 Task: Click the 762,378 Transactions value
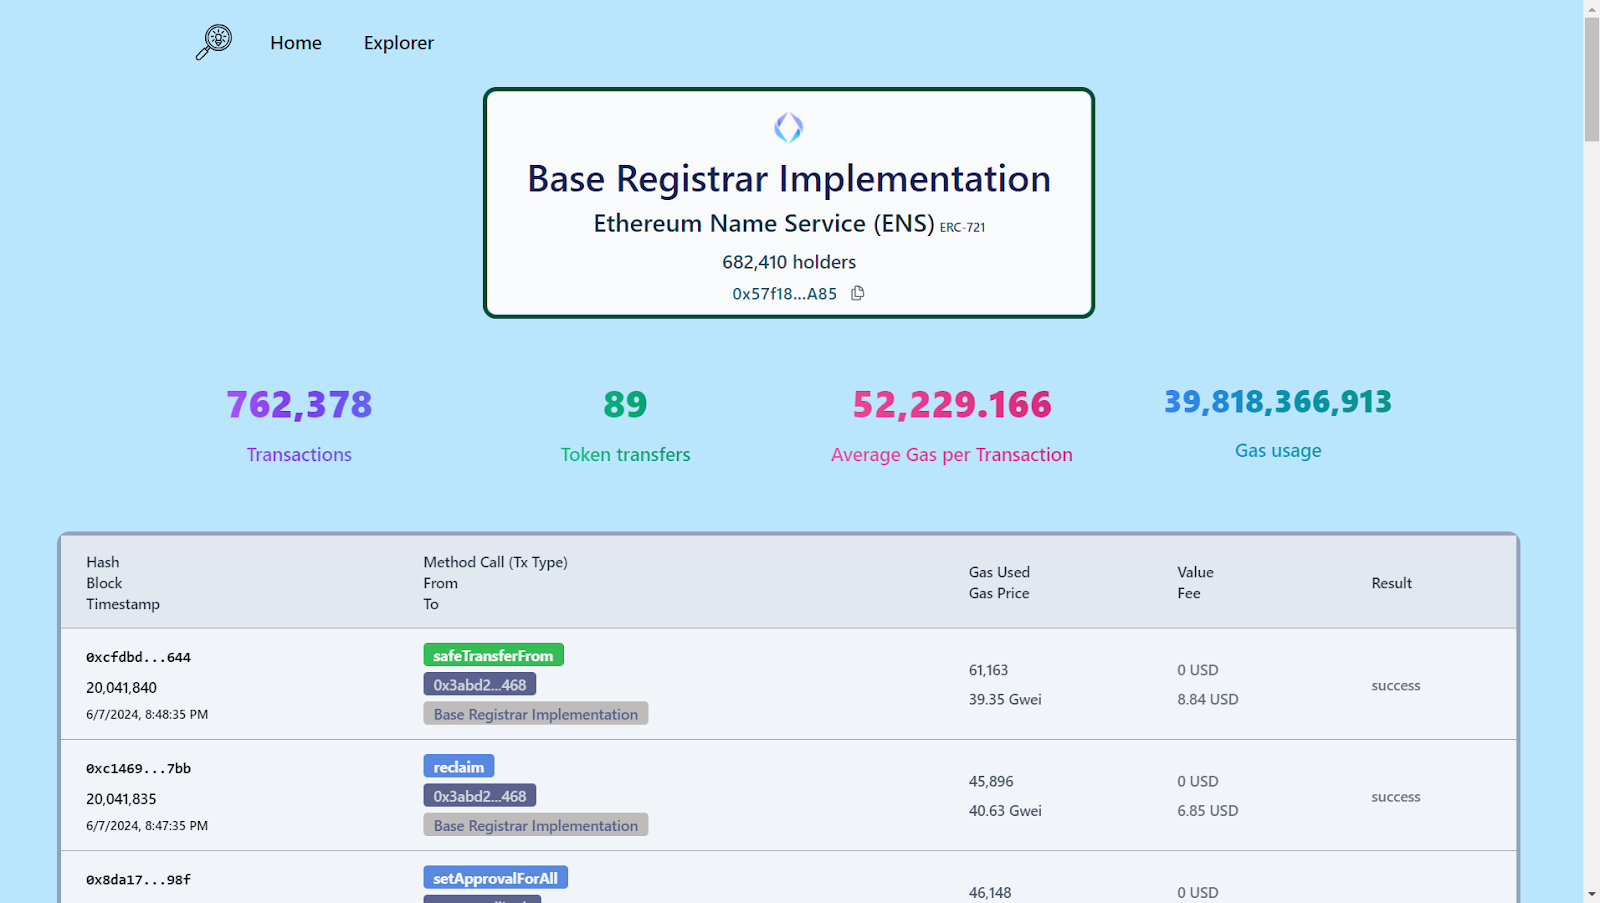[x=299, y=404]
